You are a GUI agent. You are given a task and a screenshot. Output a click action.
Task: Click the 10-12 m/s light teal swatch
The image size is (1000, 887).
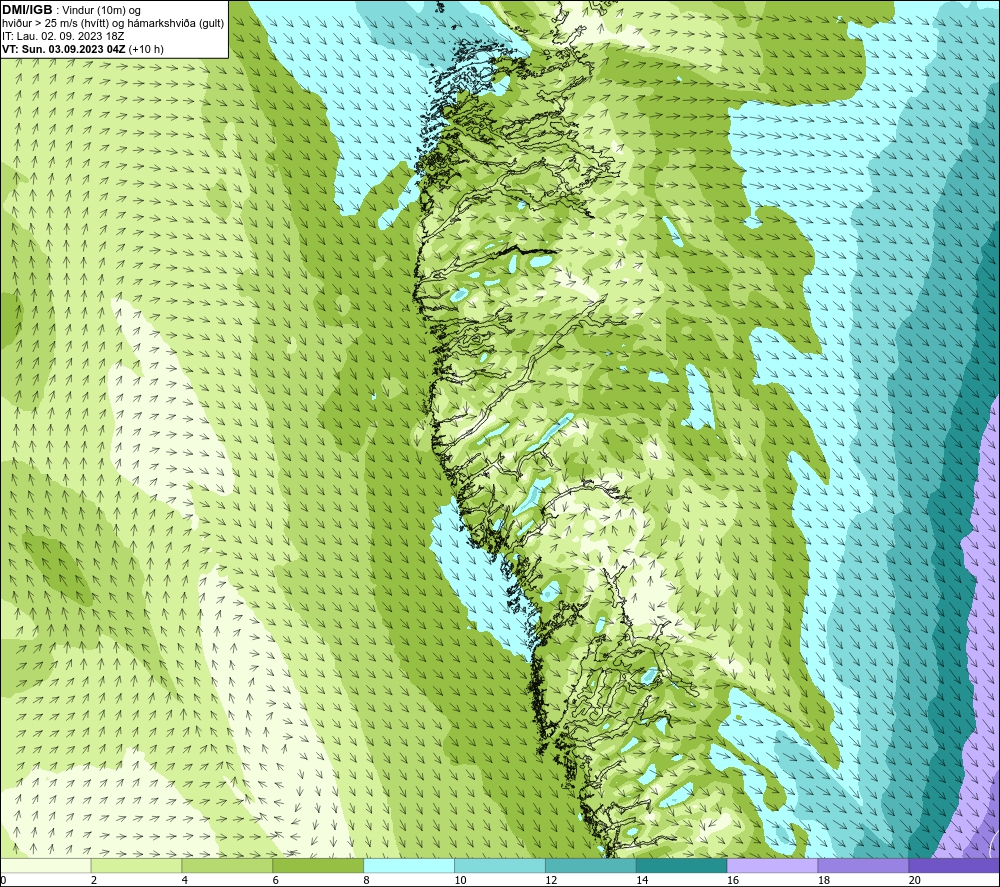pyautogui.click(x=500, y=866)
